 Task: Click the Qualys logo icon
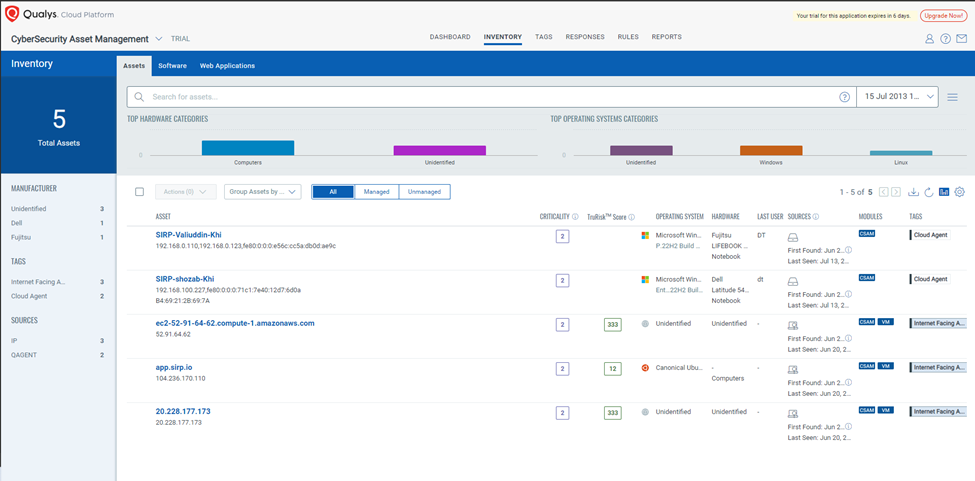pyautogui.click(x=12, y=14)
